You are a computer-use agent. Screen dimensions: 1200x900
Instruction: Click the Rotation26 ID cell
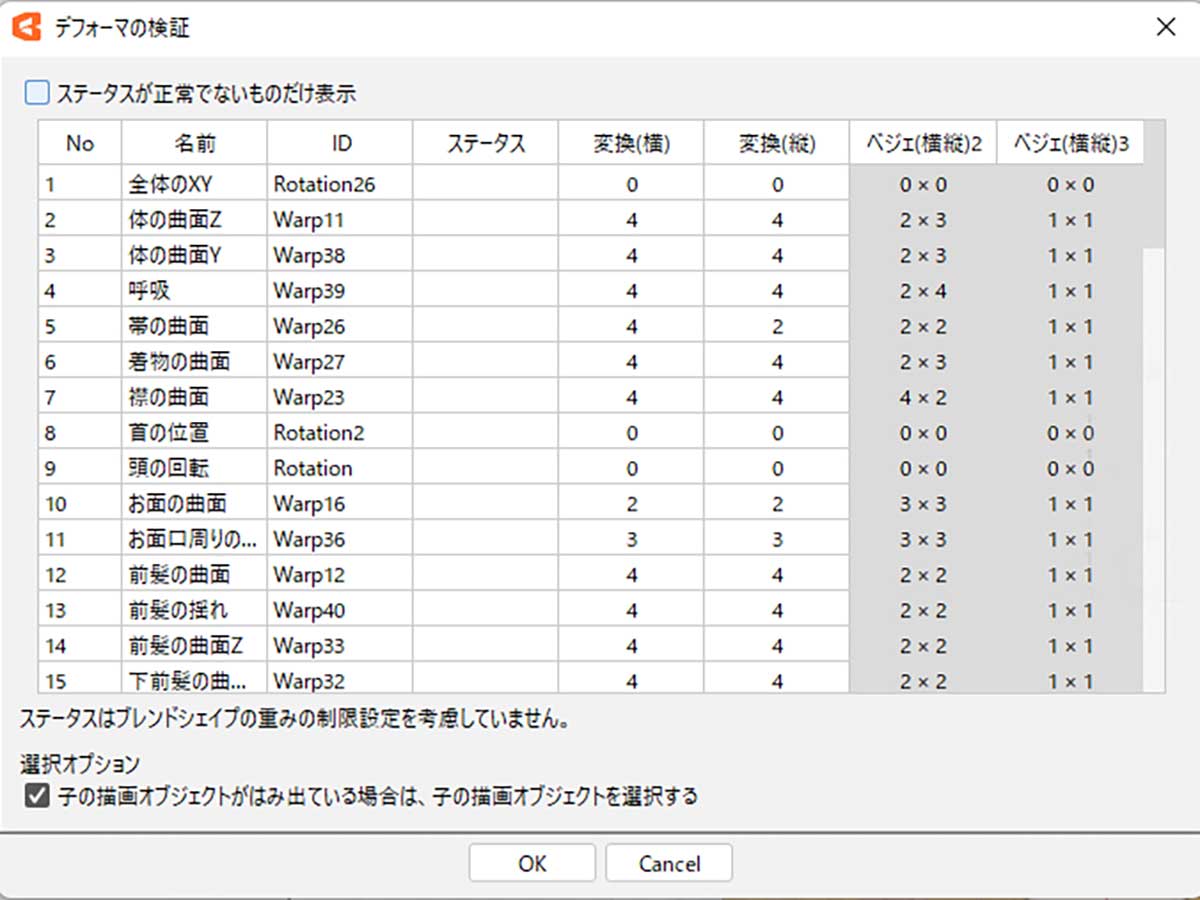coord(340,185)
